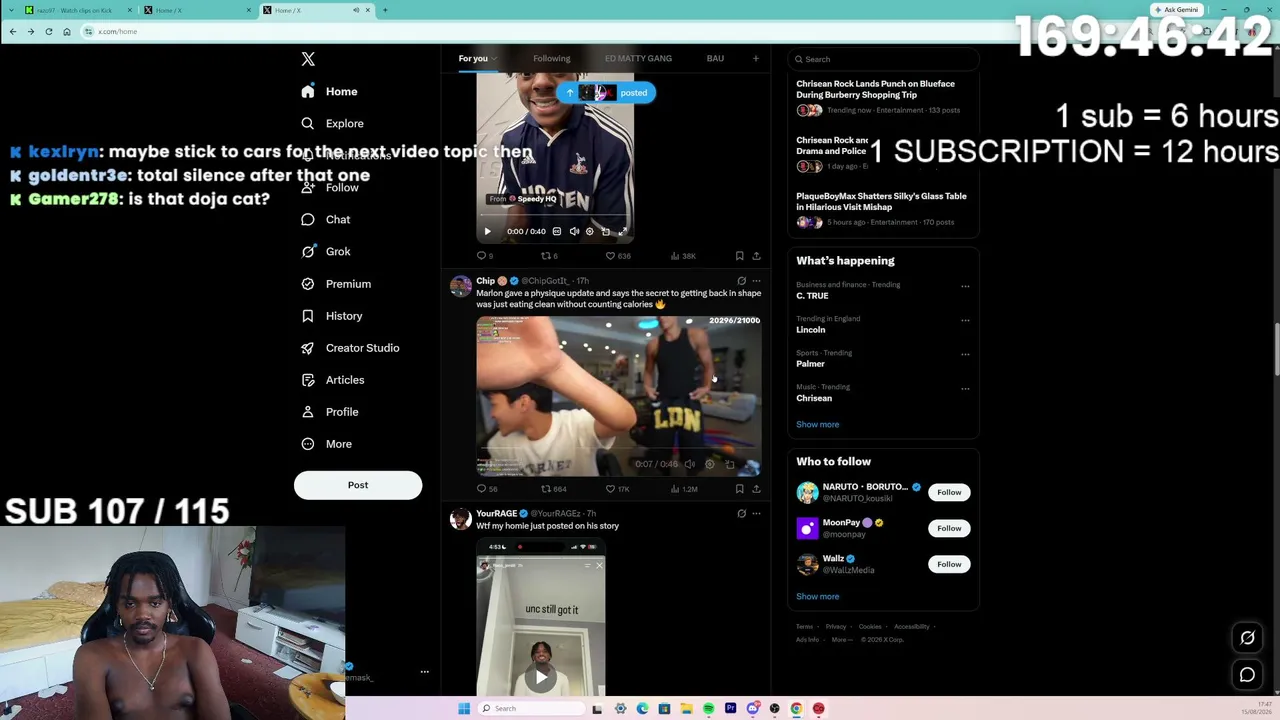Open Profile from the sidebar
This screenshot has height=720, width=1280.
(330, 411)
